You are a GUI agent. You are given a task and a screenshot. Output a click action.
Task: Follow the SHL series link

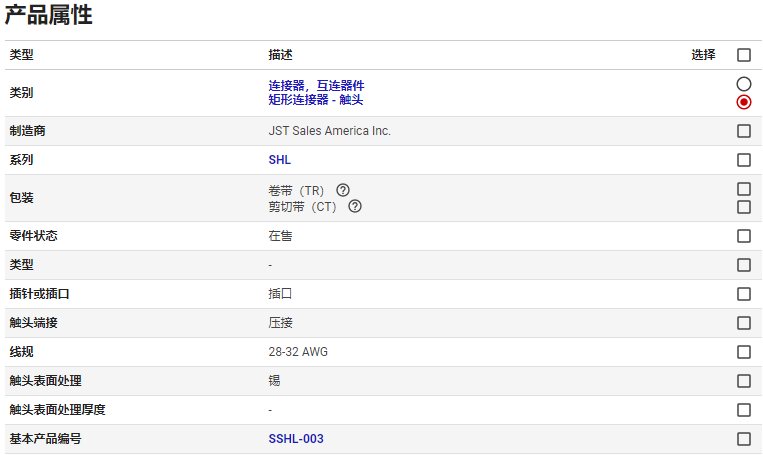pos(280,160)
